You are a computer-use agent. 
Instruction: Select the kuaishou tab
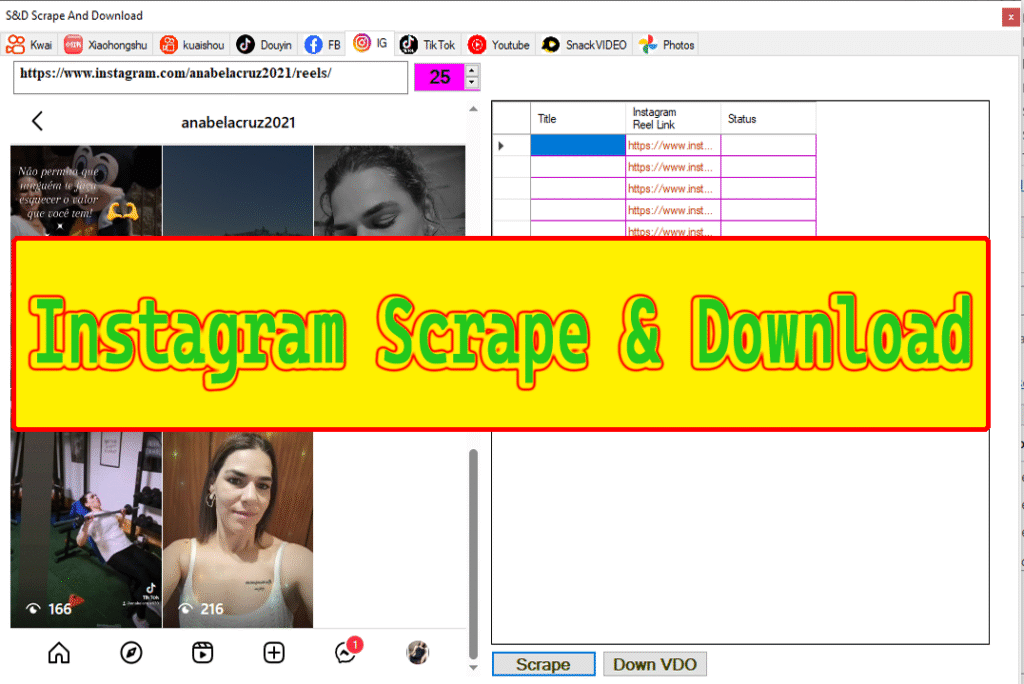tap(192, 44)
